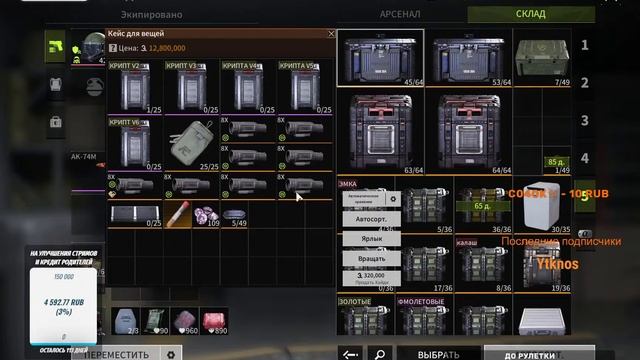Go to storage page 2
This screenshot has width=640, height=360.
click(584, 83)
